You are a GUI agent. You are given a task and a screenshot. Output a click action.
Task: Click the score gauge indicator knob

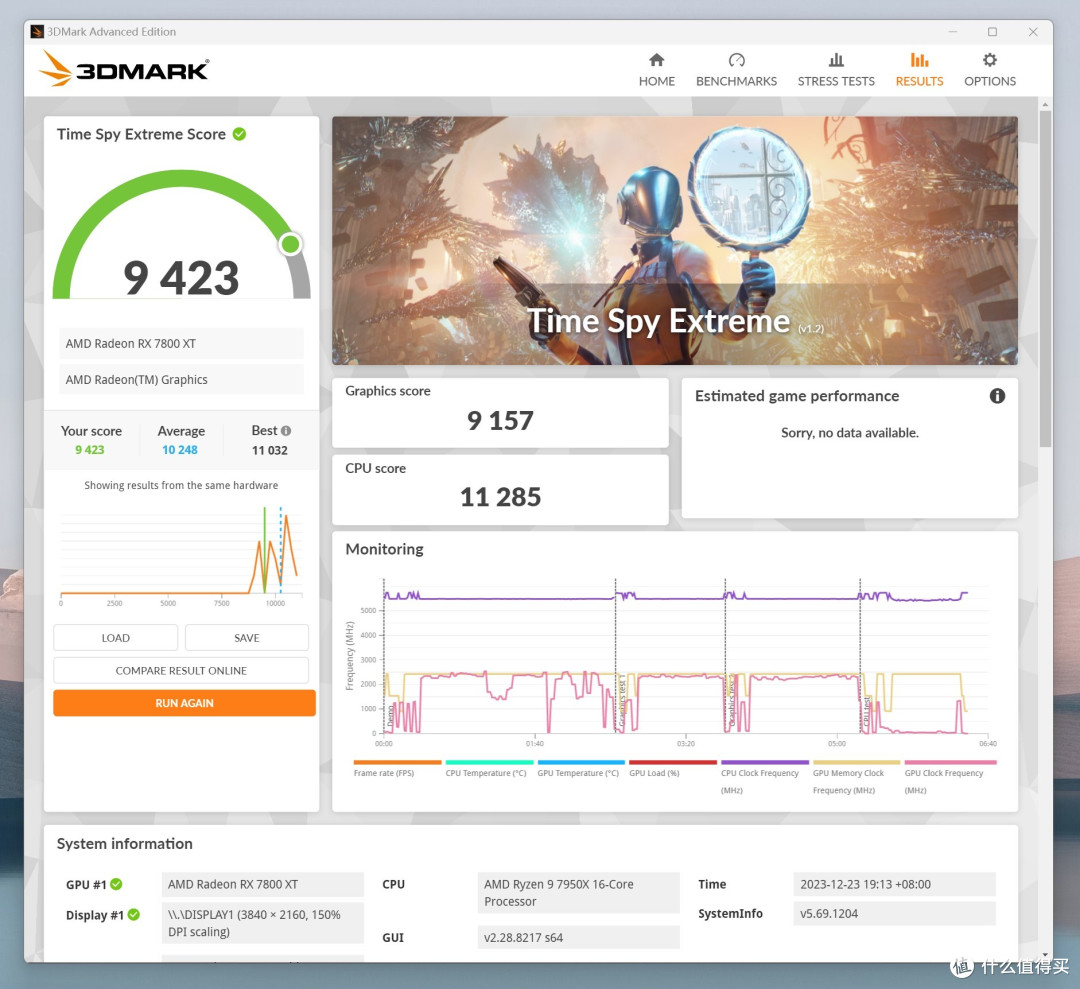[291, 244]
